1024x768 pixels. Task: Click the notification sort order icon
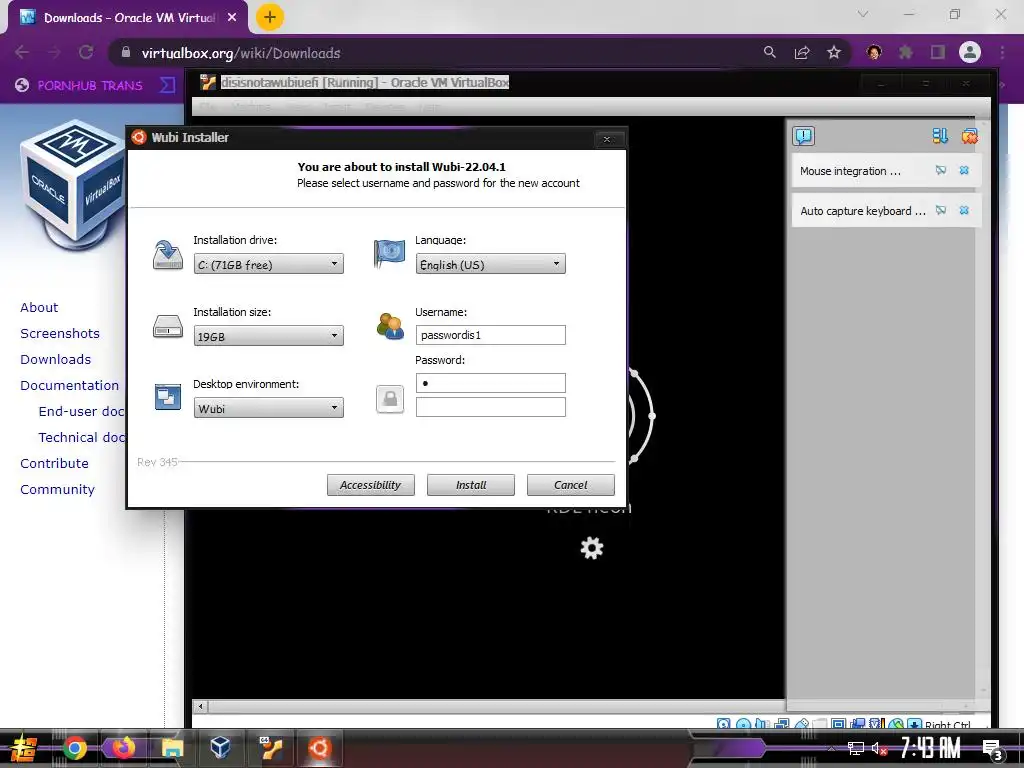[940, 136]
